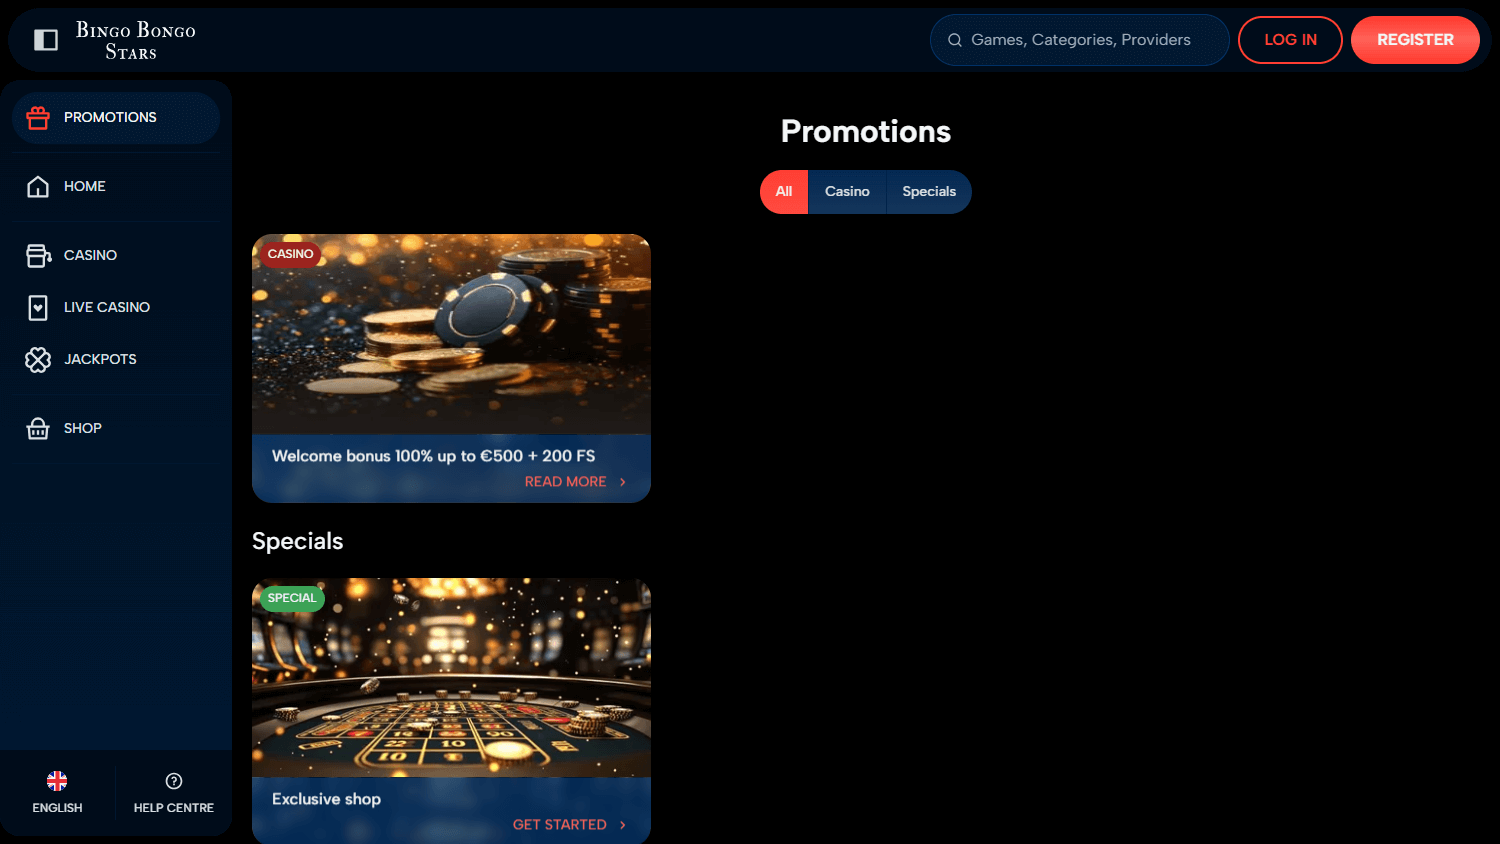Expand the welcome bonus via READ MORE chevron
Viewport: 1500px width, 844px height.
click(x=622, y=481)
